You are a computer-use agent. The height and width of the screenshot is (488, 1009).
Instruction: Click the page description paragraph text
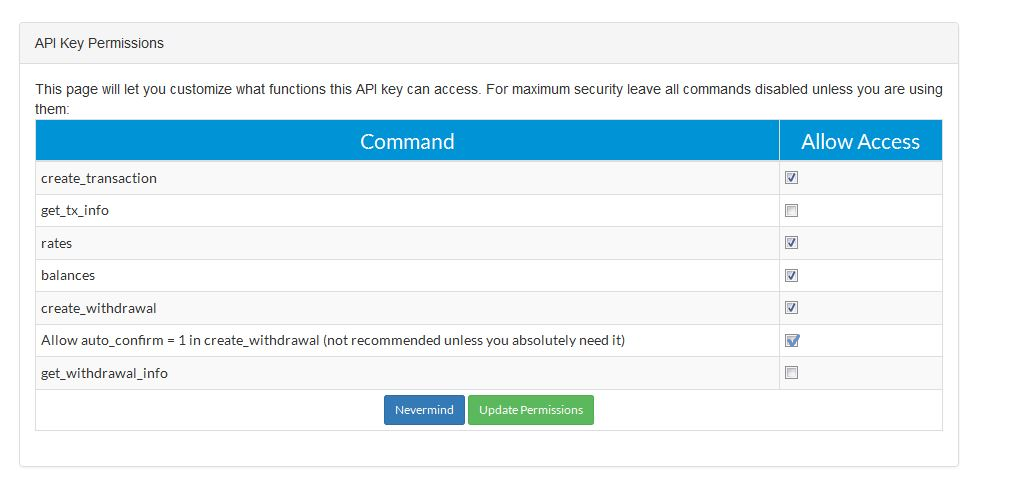488,99
